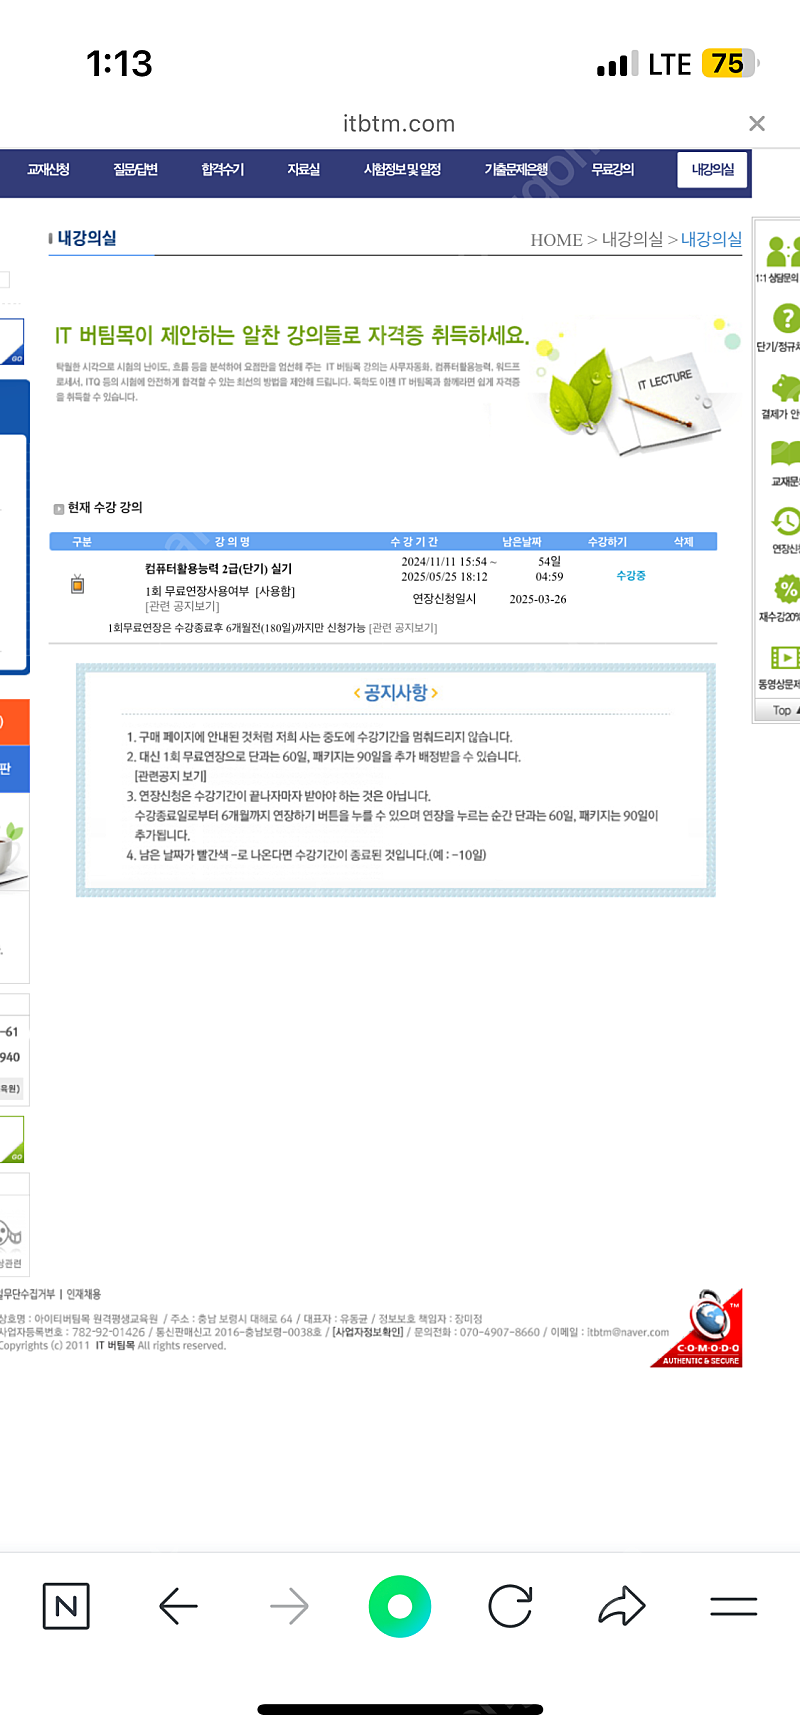Viewport: 800px width, 1732px height.
Task: Click course title 컴퓨터활용능력 2급(단기) 실기
Action: click(x=219, y=569)
